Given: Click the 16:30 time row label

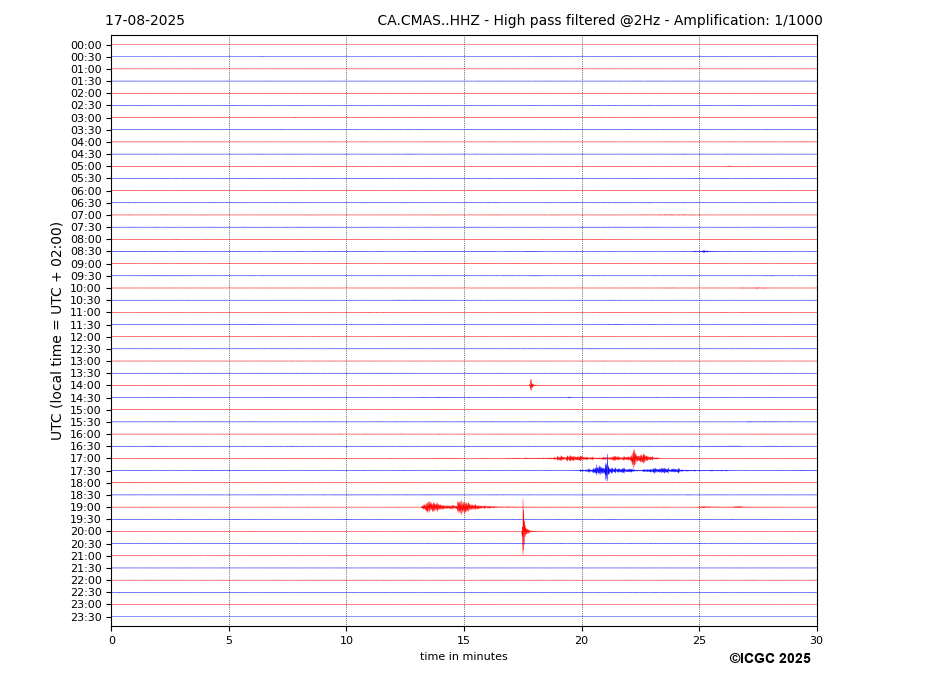Looking at the screenshot, I should (x=86, y=446).
